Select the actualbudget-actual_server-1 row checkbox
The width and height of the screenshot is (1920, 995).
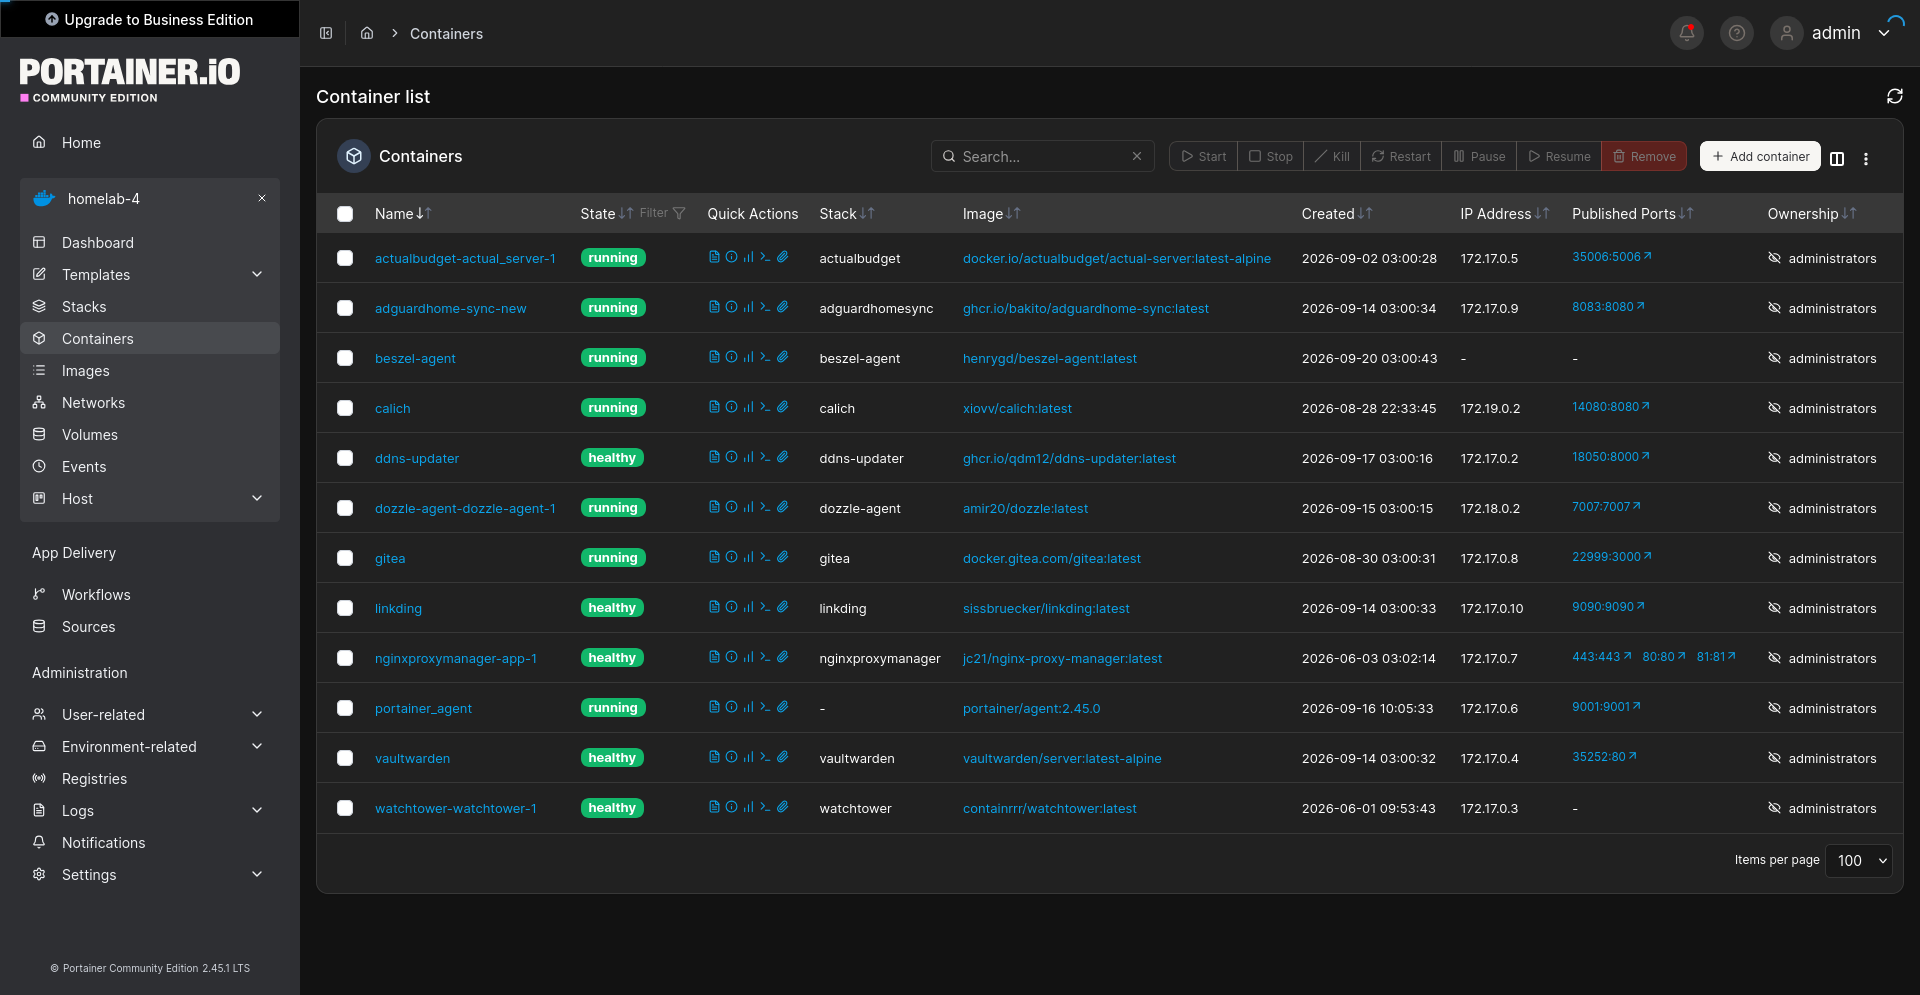345,258
